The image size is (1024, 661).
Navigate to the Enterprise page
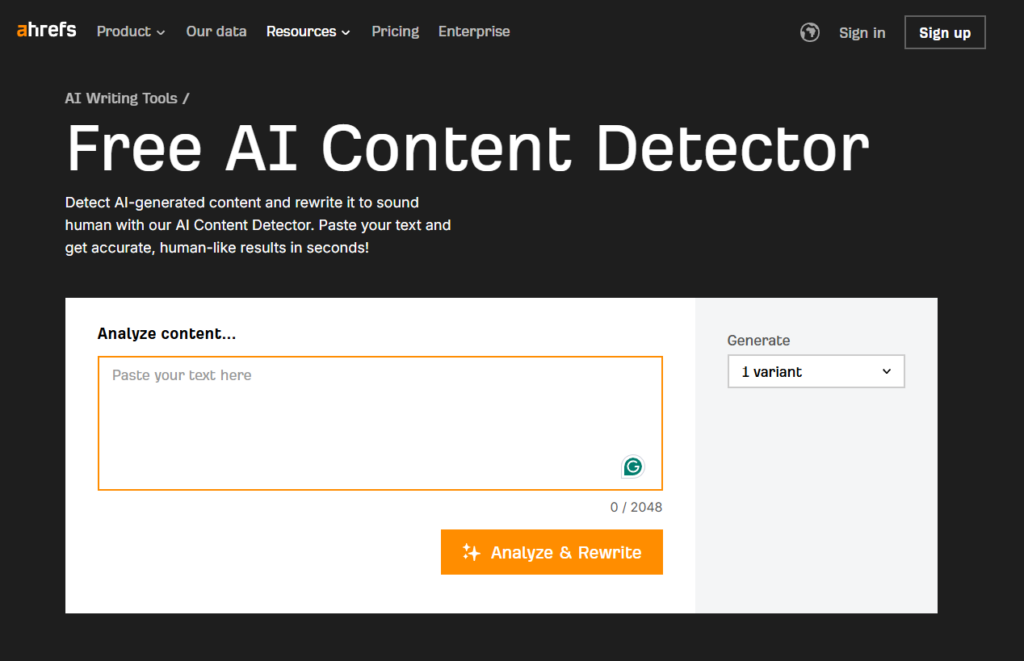point(474,32)
